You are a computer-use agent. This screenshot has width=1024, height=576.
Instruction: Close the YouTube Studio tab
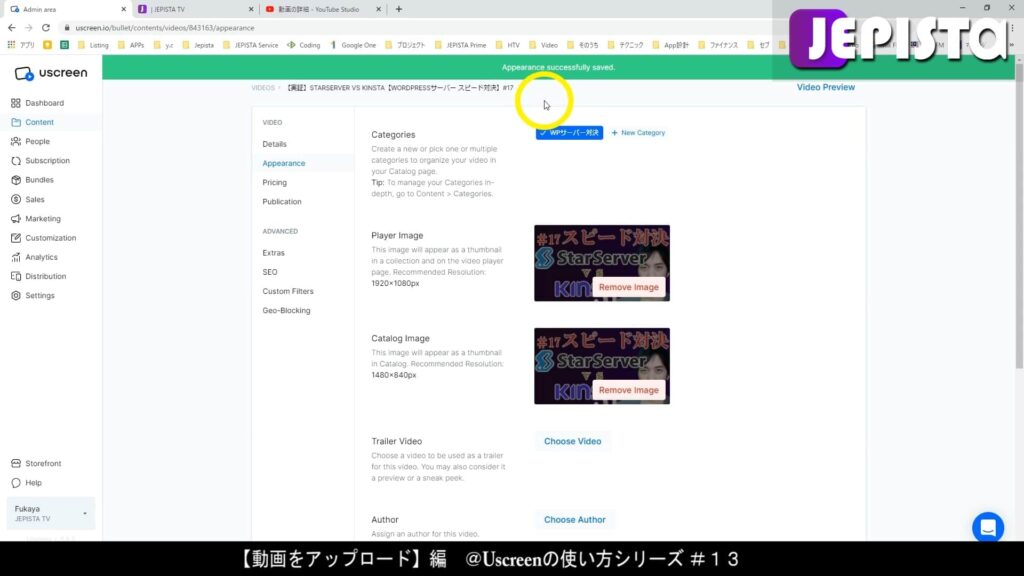[378, 9]
